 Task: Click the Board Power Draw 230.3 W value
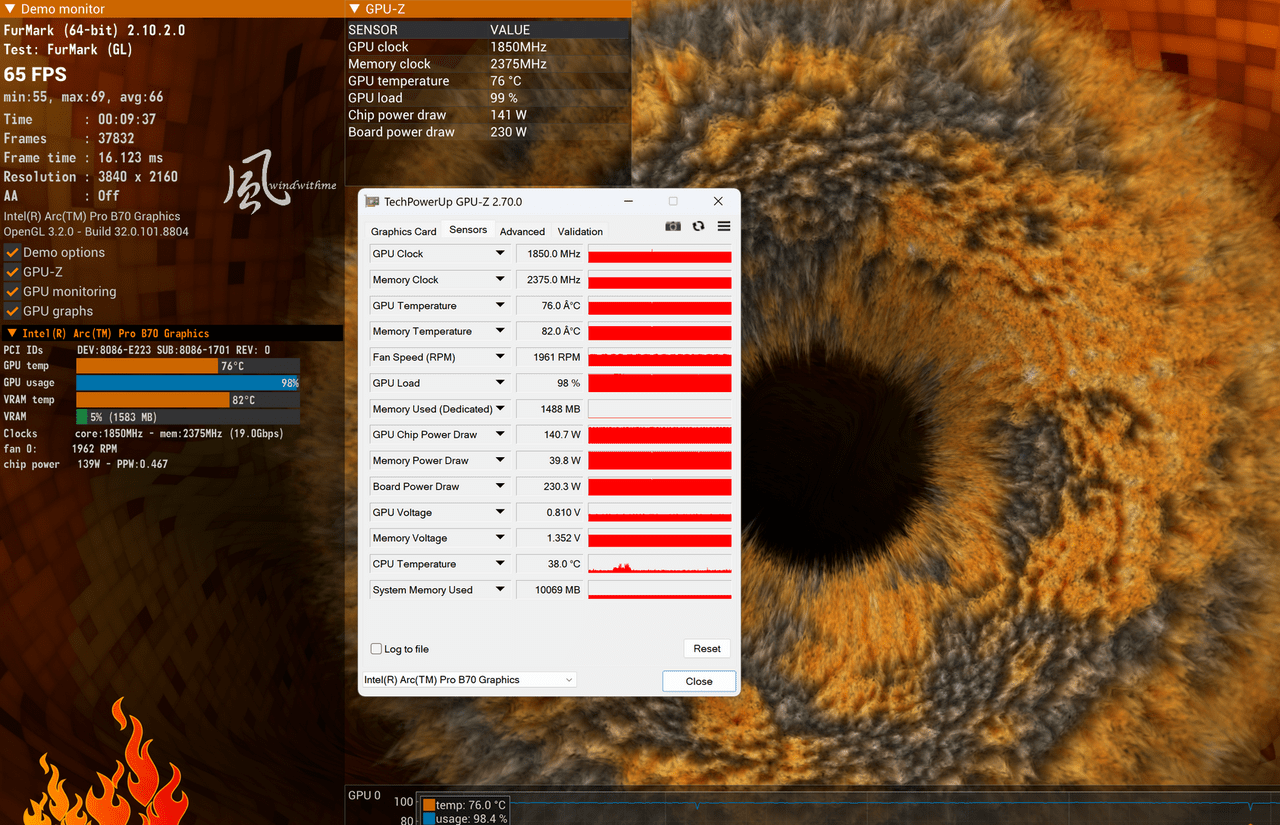pyautogui.click(x=549, y=487)
